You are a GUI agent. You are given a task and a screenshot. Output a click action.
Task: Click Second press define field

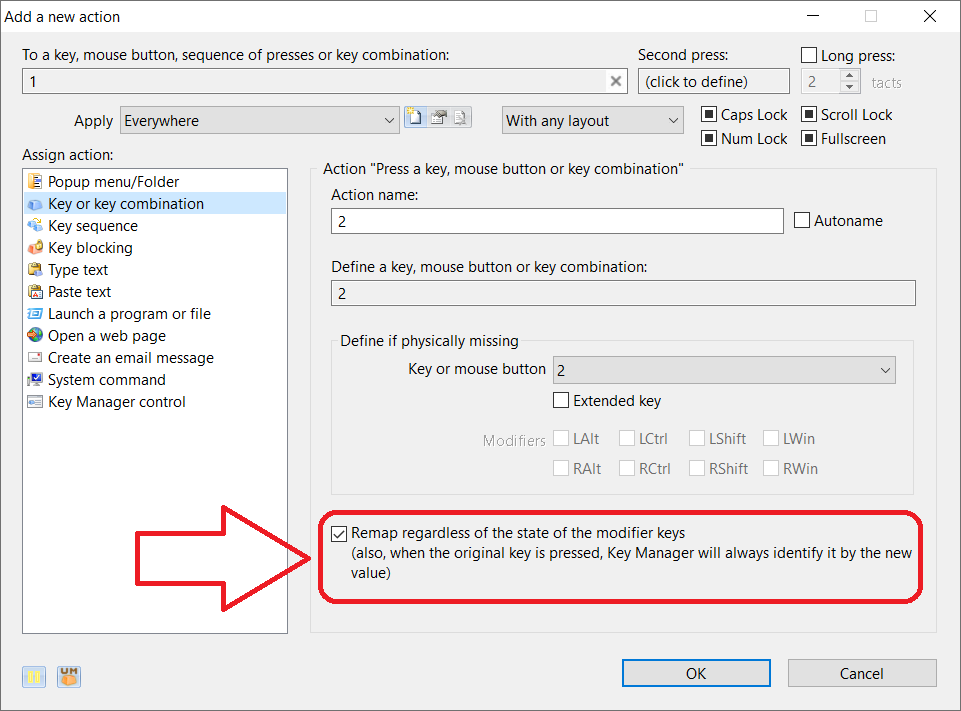coord(713,81)
